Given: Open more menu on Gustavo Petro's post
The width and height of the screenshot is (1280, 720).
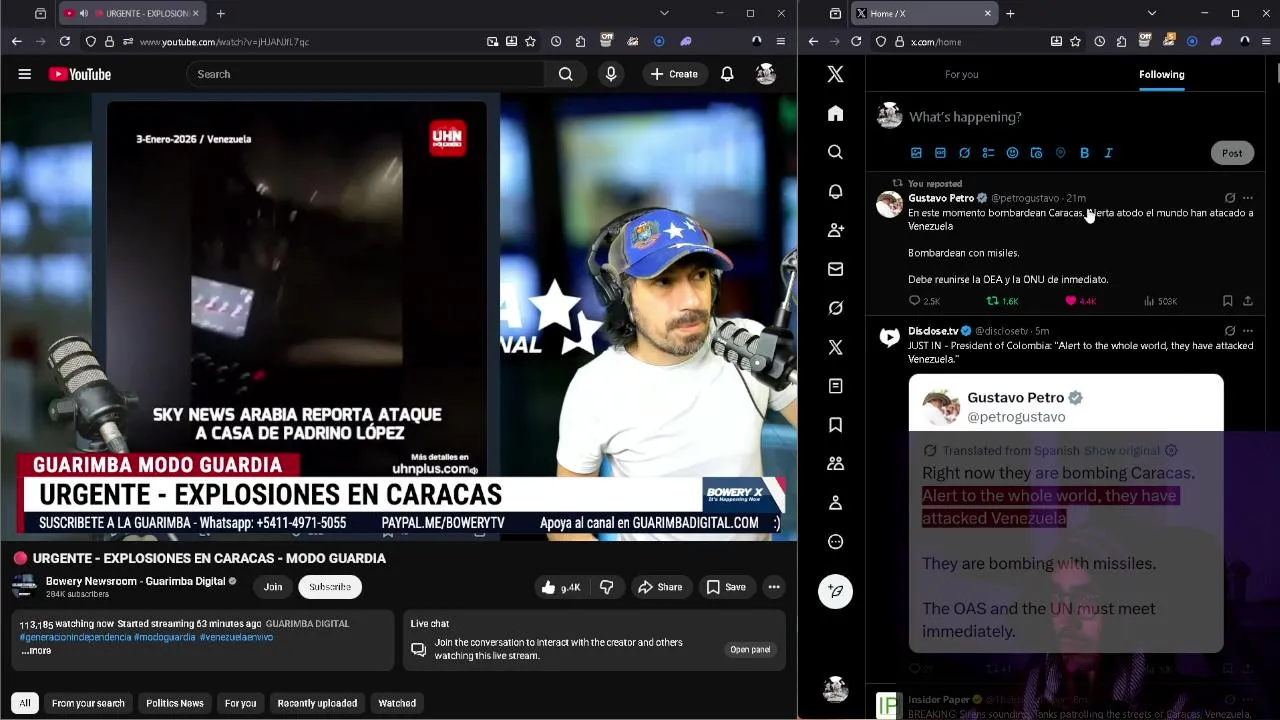Looking at the screenshot, I should (x=1248, y=198).
